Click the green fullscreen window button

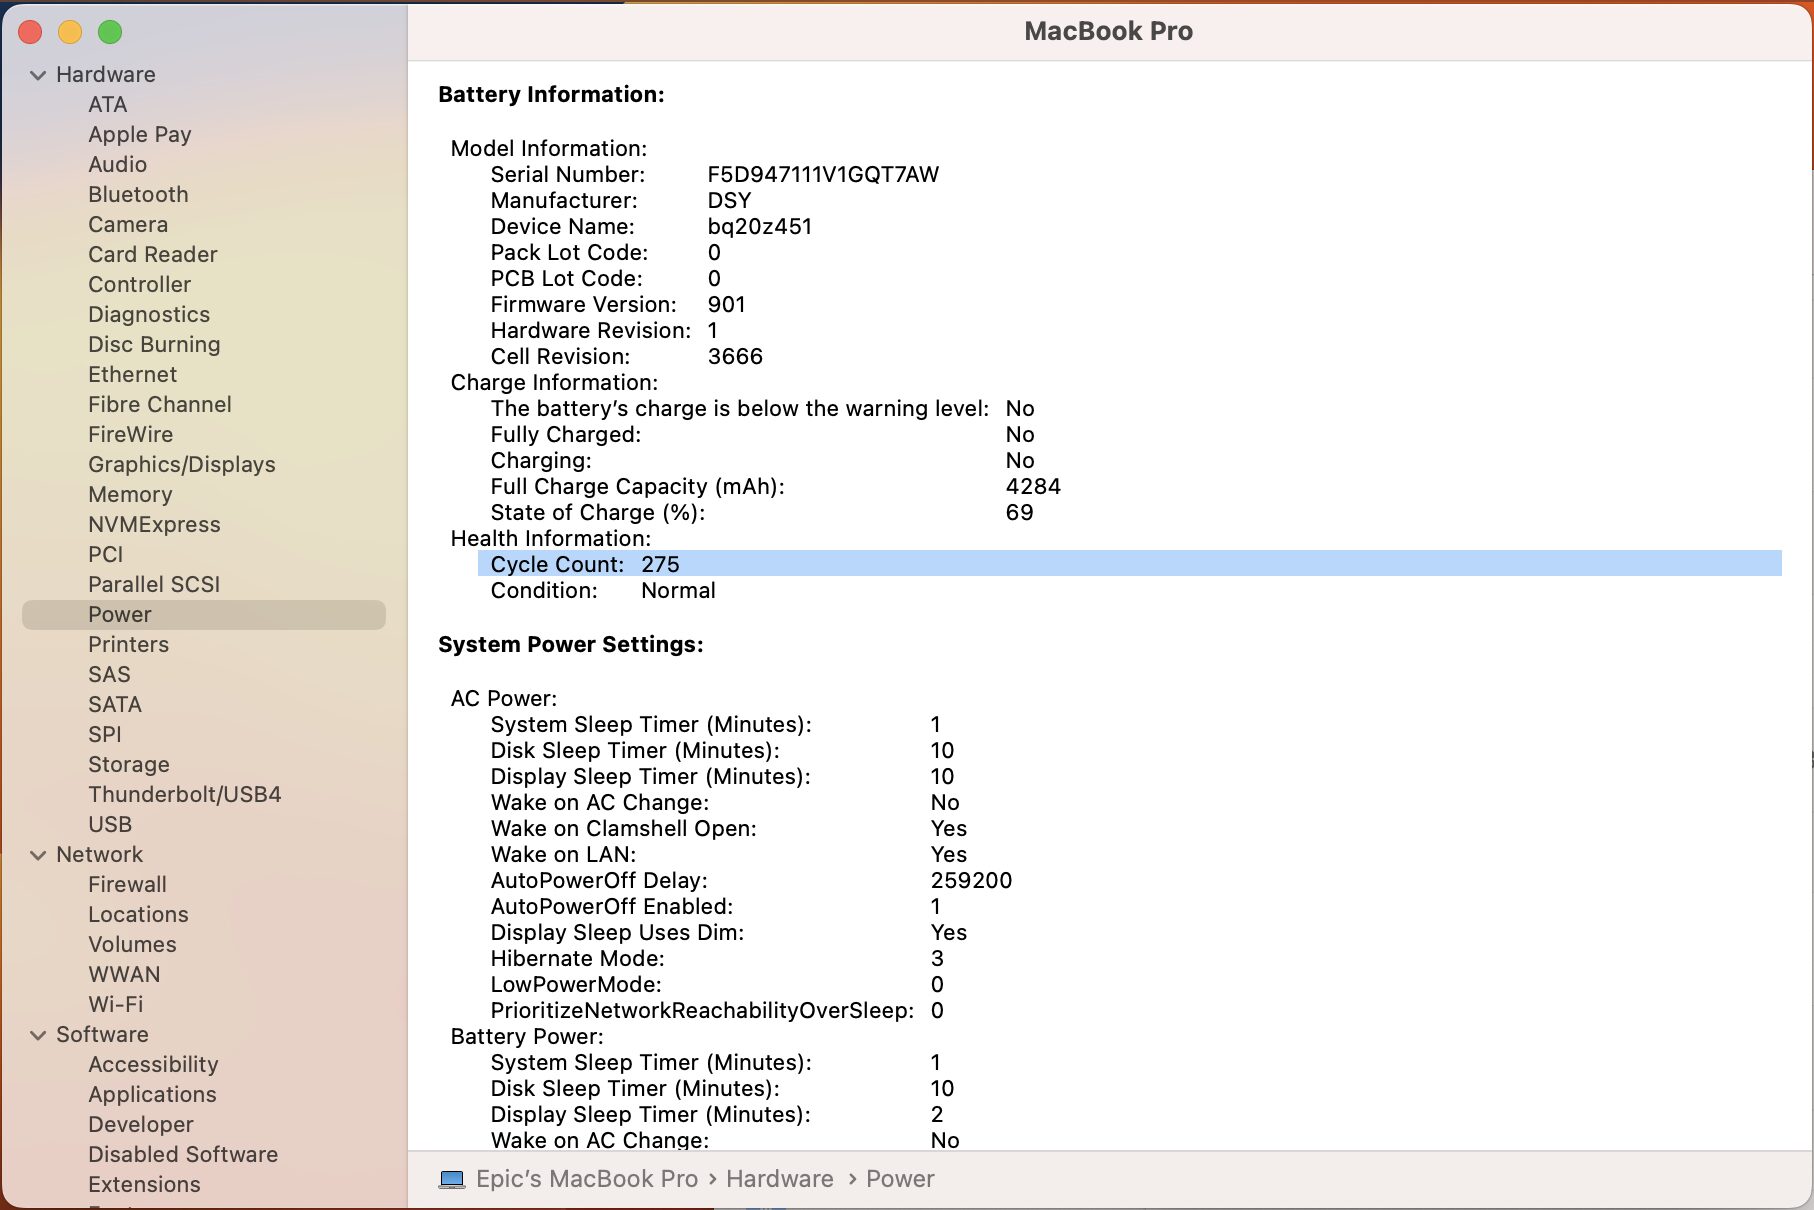tap(110, 32)
